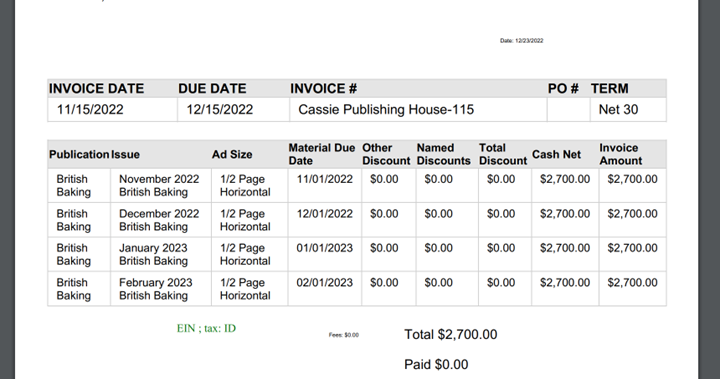The image size is (720, 379).
Task: Click material due date 12/01/2022
Action: pyautogui.click(x=325, y=214)
